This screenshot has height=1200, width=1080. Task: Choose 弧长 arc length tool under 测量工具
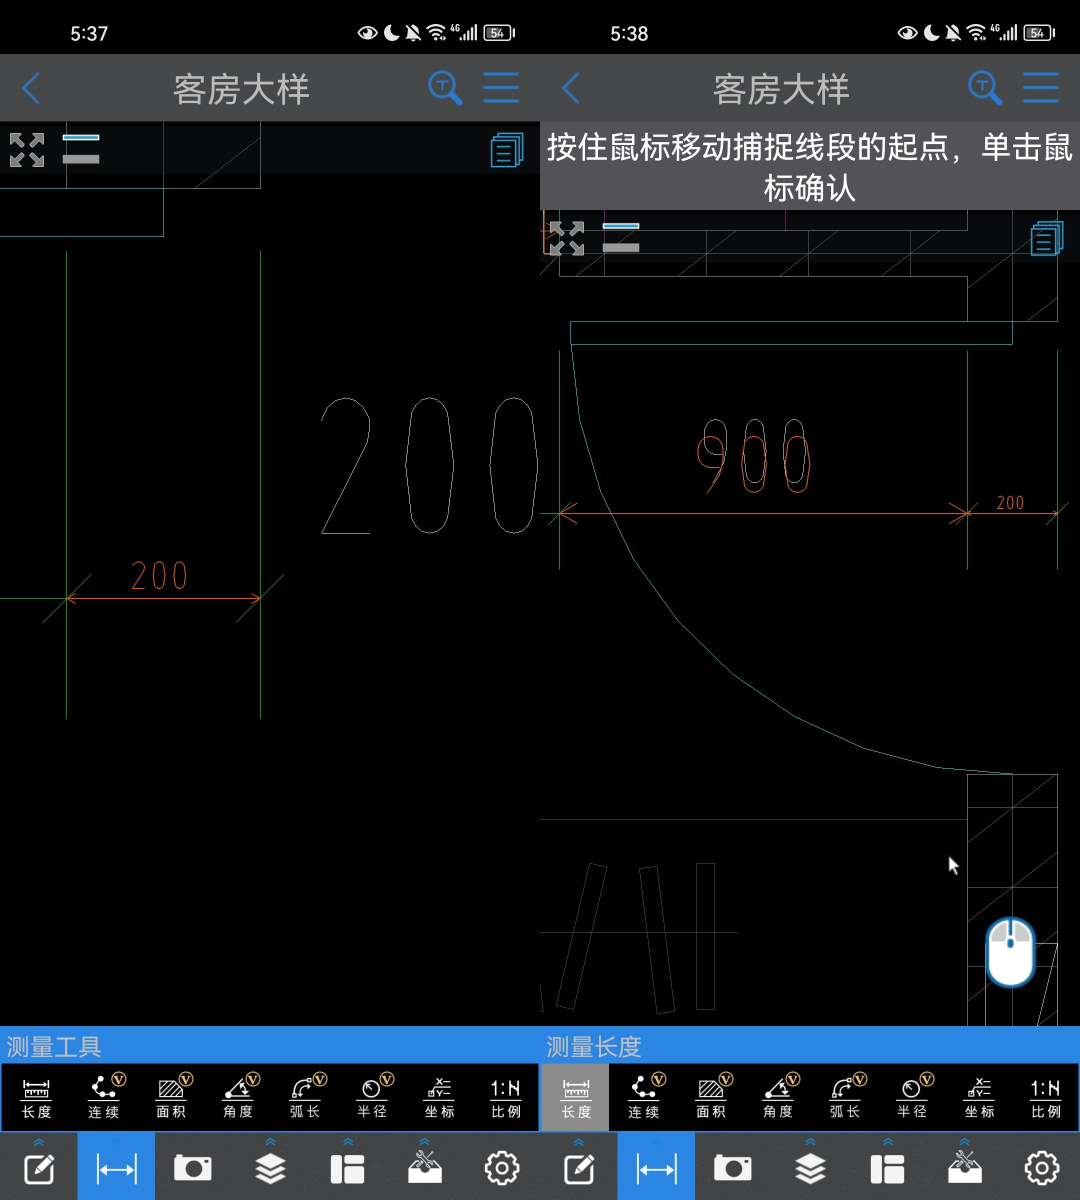(305, 1097)
